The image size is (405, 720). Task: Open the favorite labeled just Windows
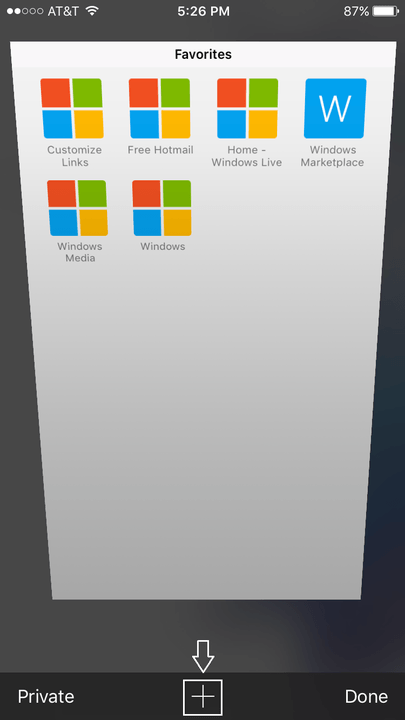[x=162, y=208]
